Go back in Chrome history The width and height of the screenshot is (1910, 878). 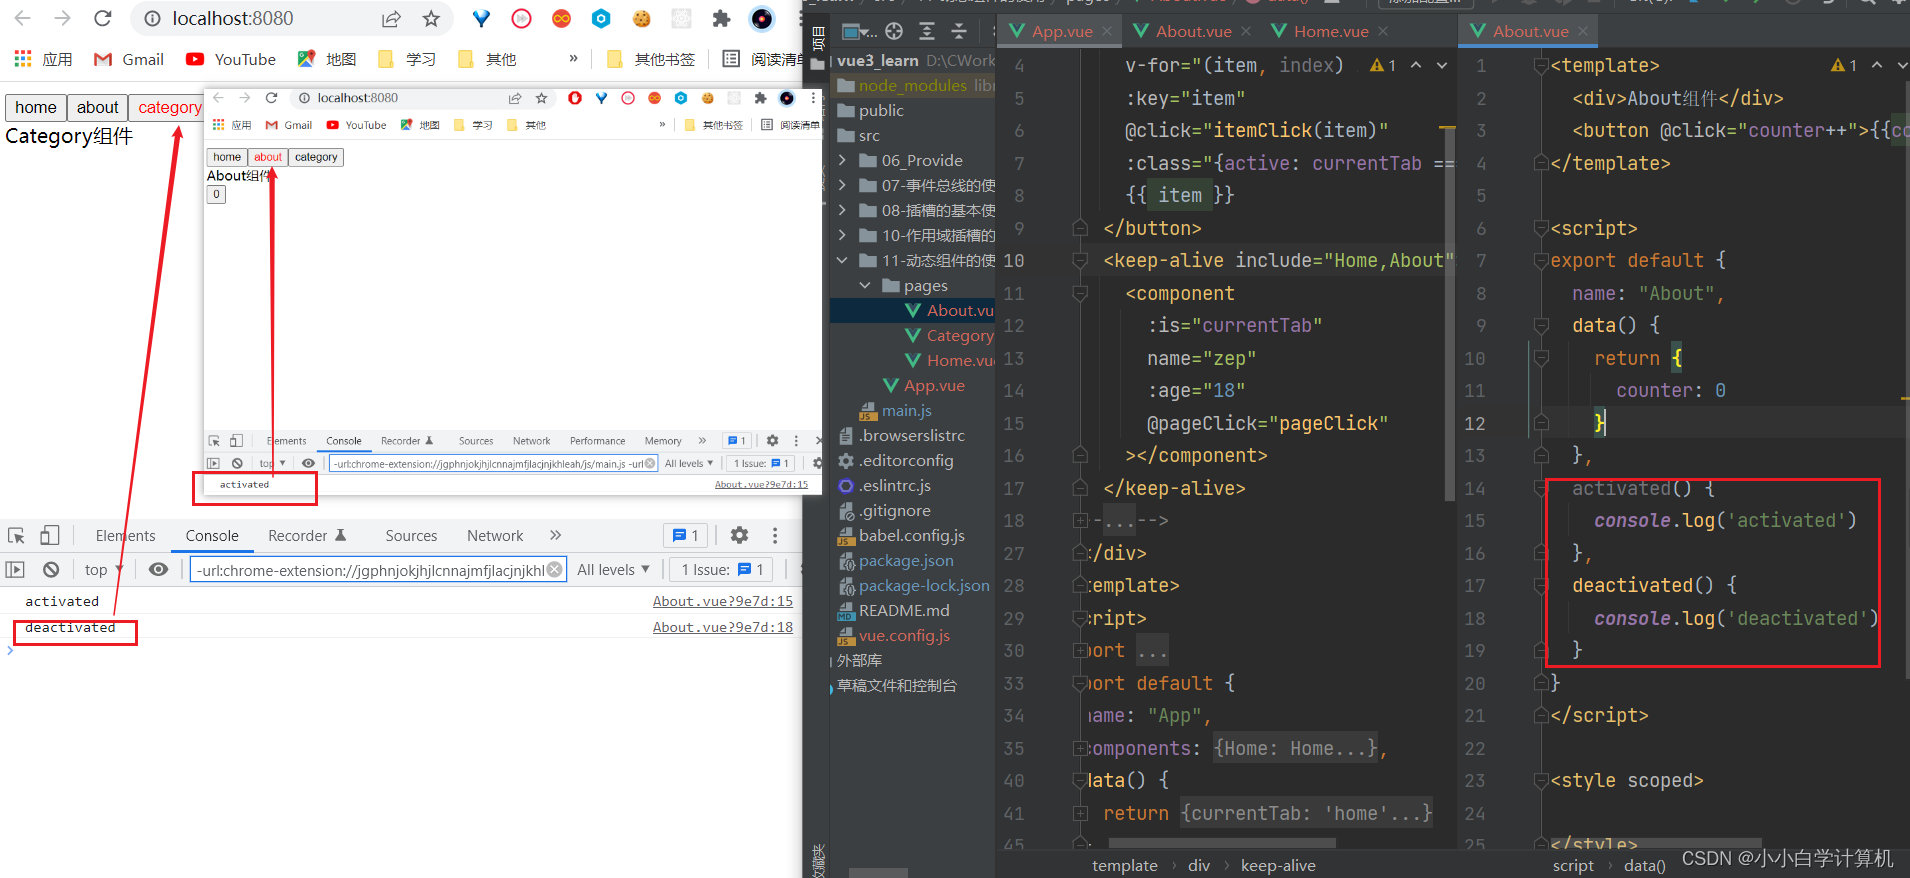22,18
